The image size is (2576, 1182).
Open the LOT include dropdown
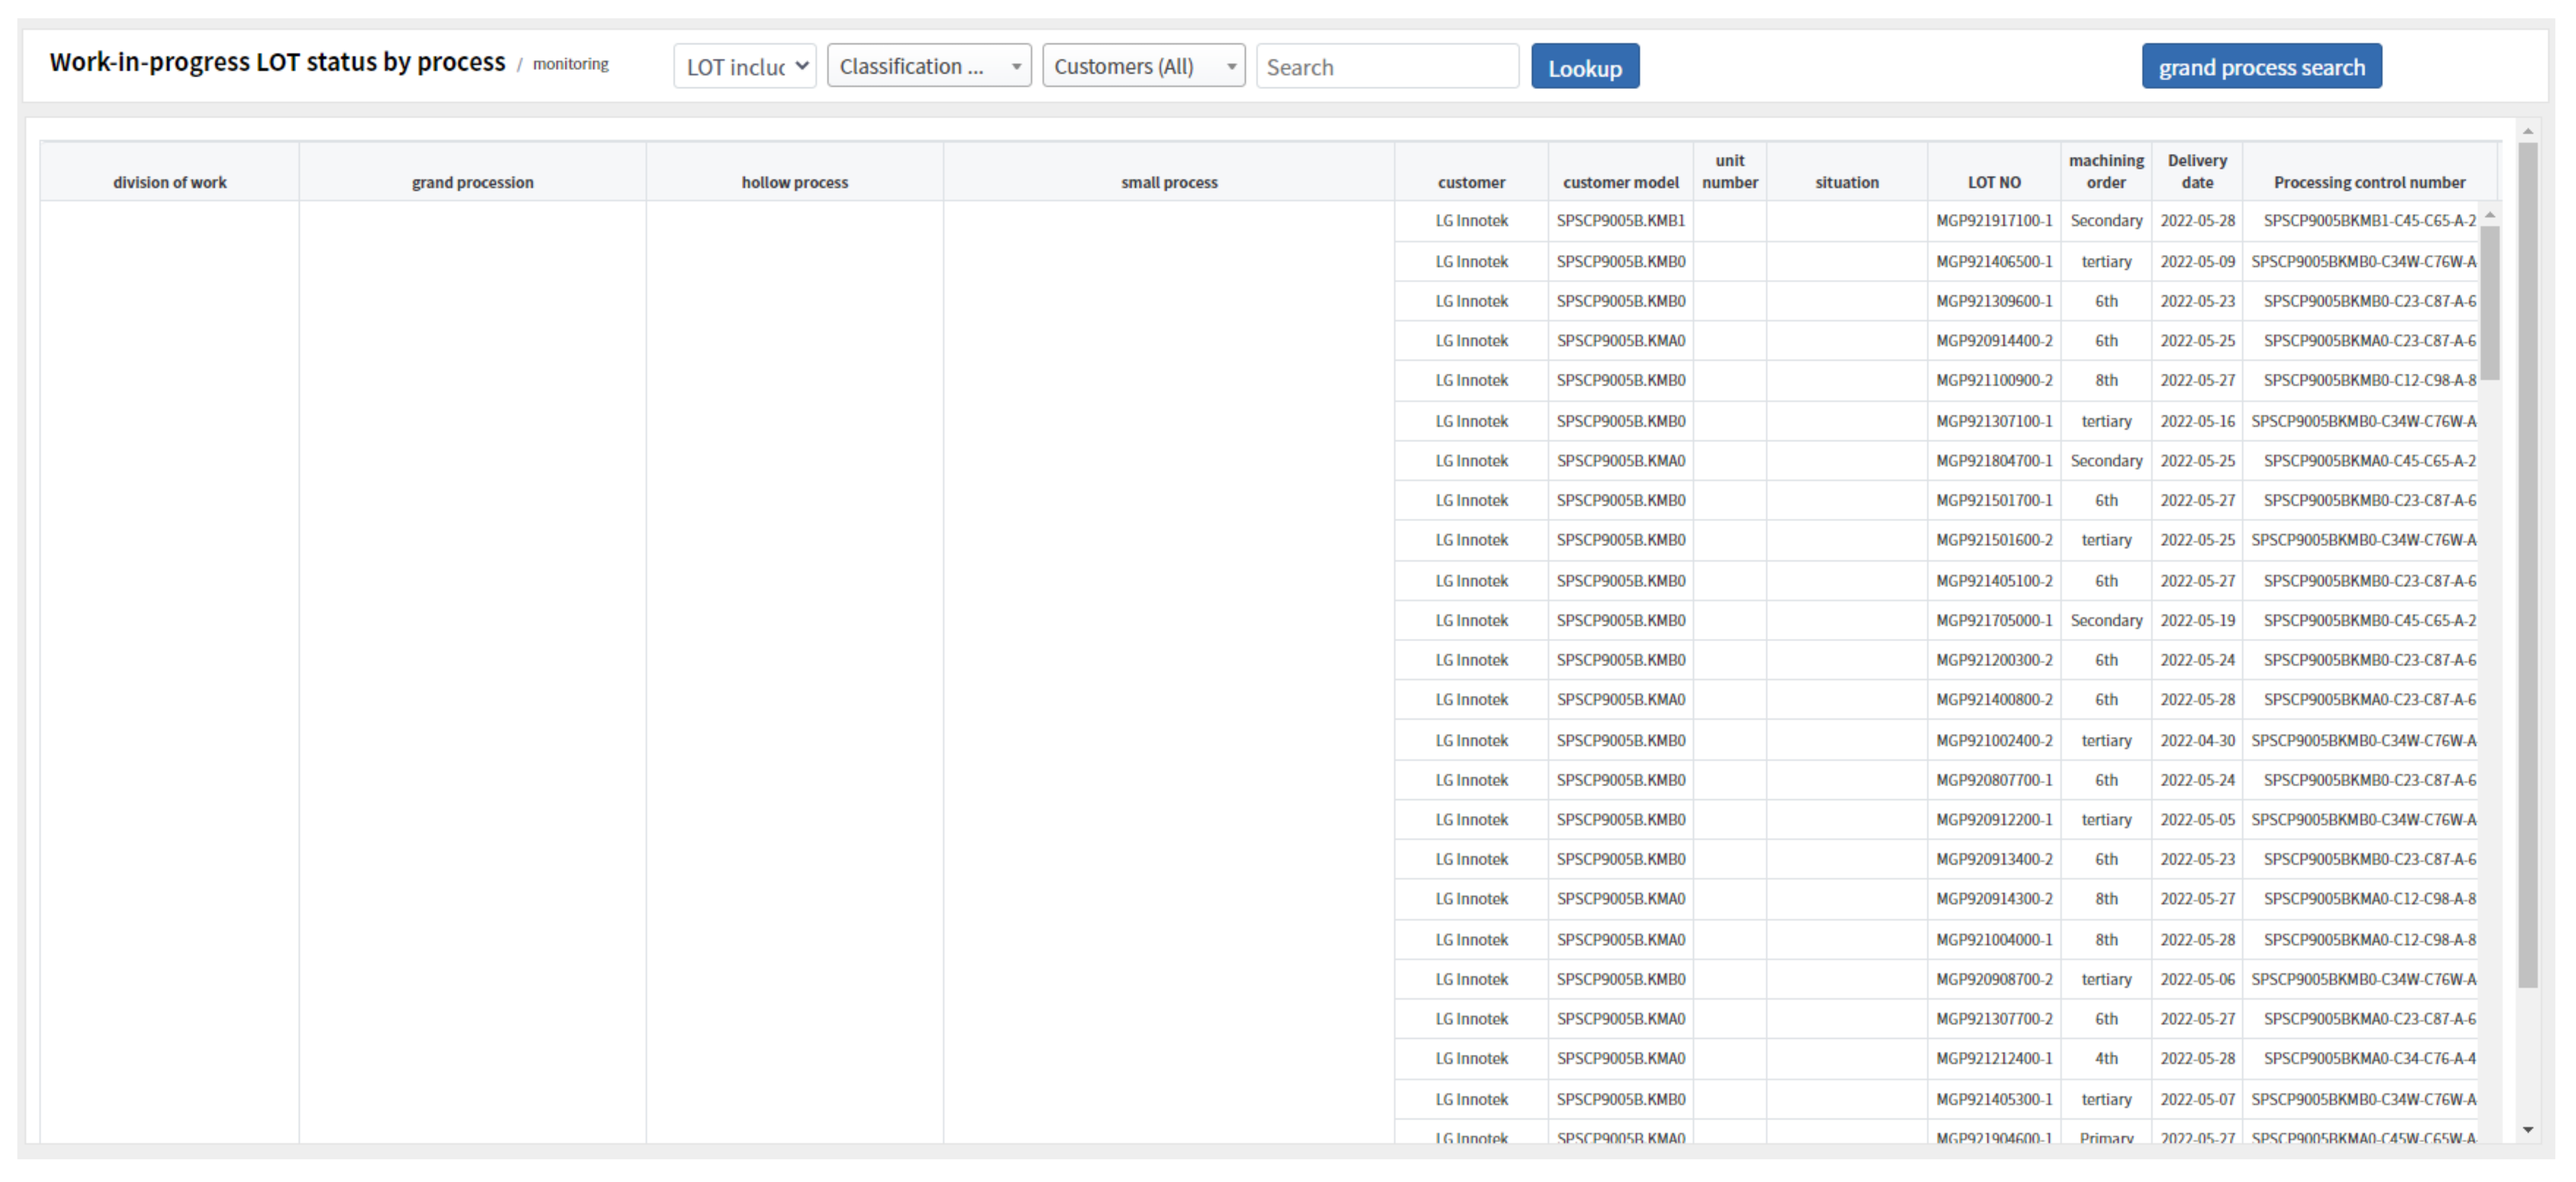point(745,67)
